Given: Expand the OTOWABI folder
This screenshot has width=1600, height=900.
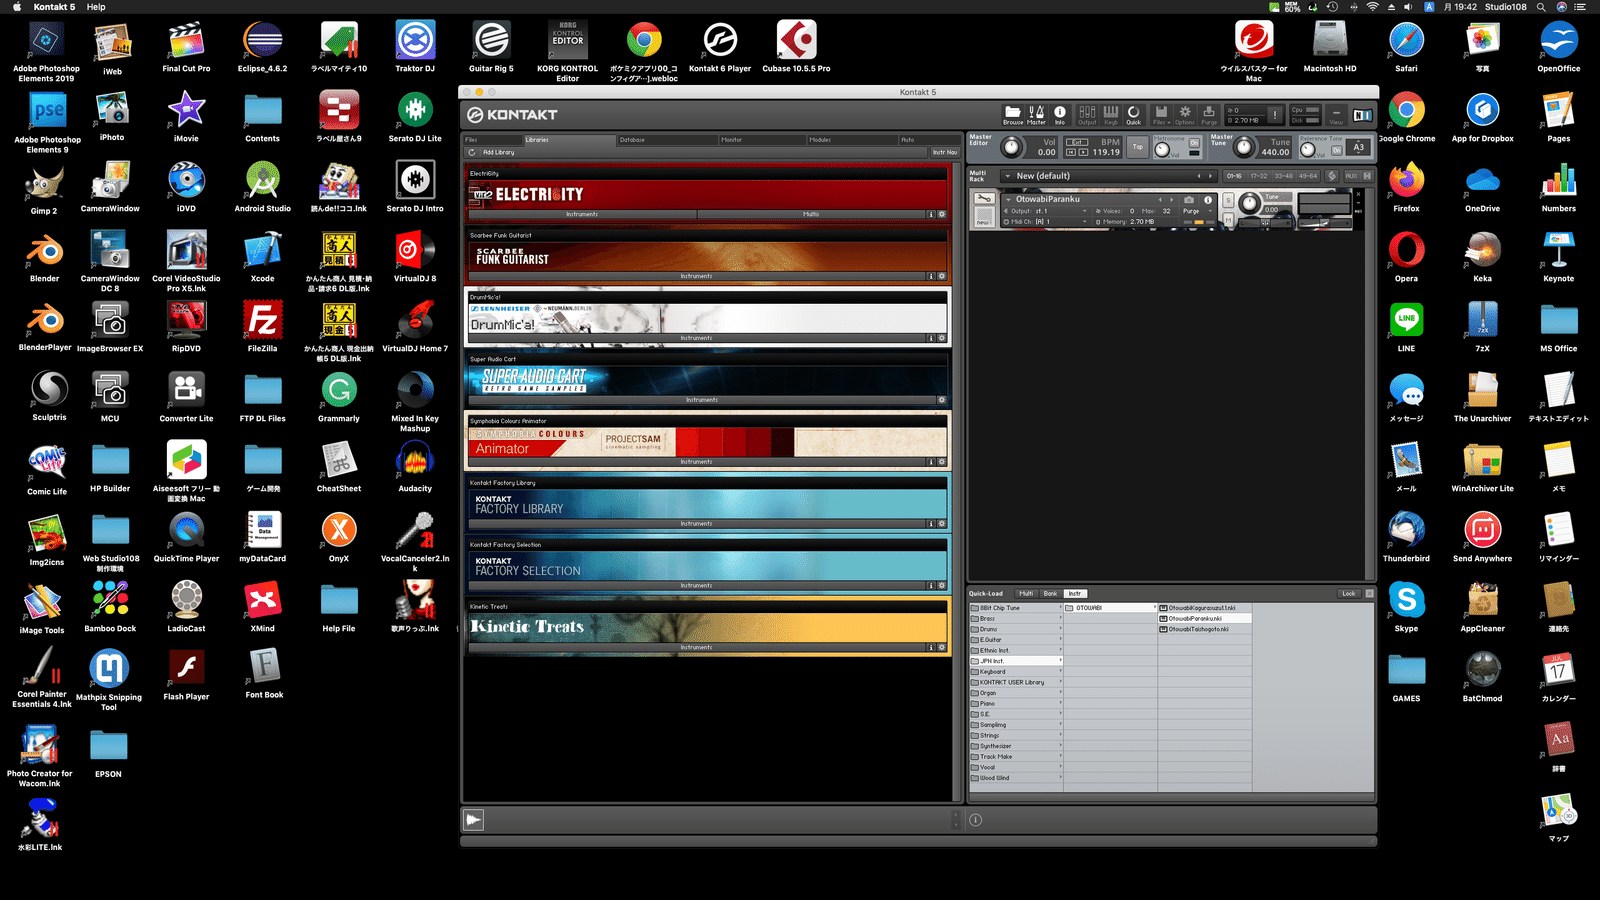Looking at the screenshot, I should [1108, 608].
